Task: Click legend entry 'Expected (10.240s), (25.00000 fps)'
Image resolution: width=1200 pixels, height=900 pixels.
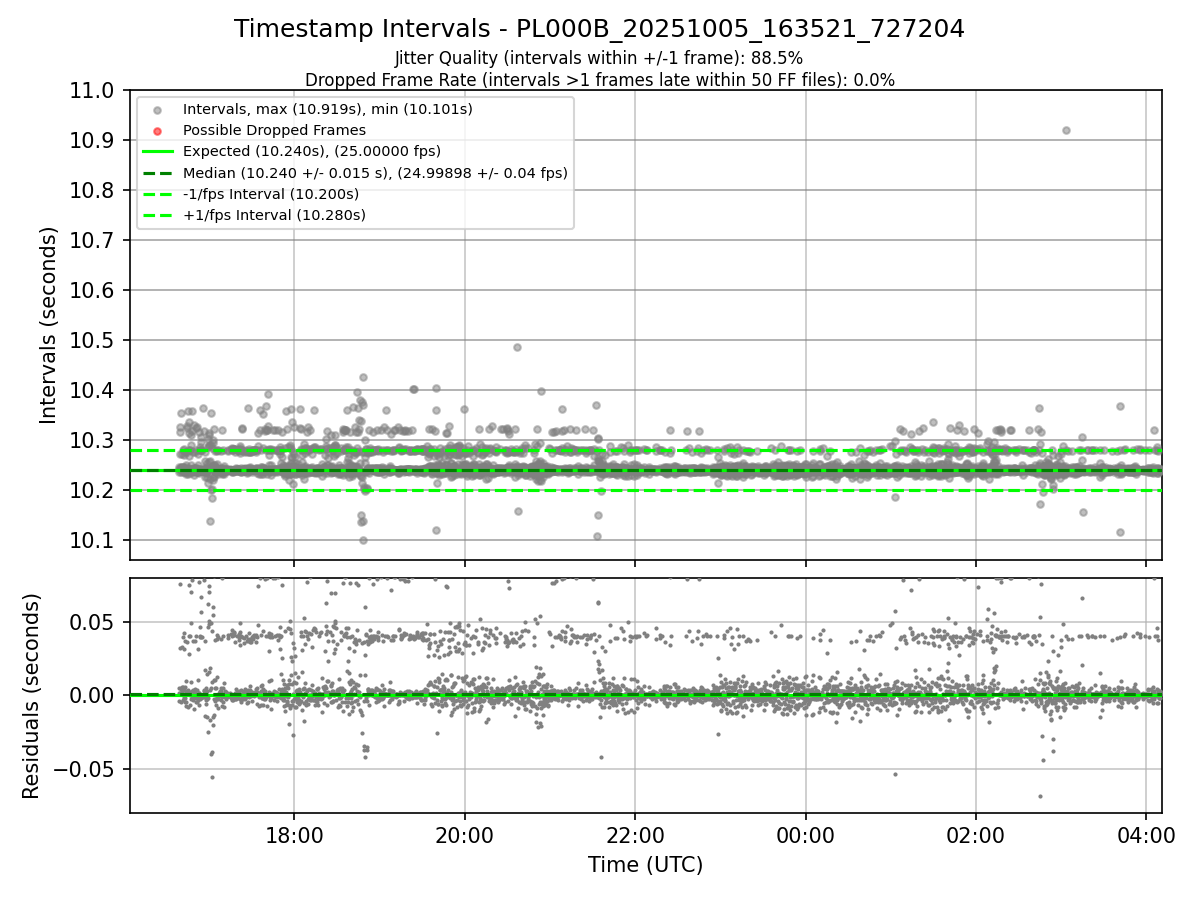Action: pos(312,151)
